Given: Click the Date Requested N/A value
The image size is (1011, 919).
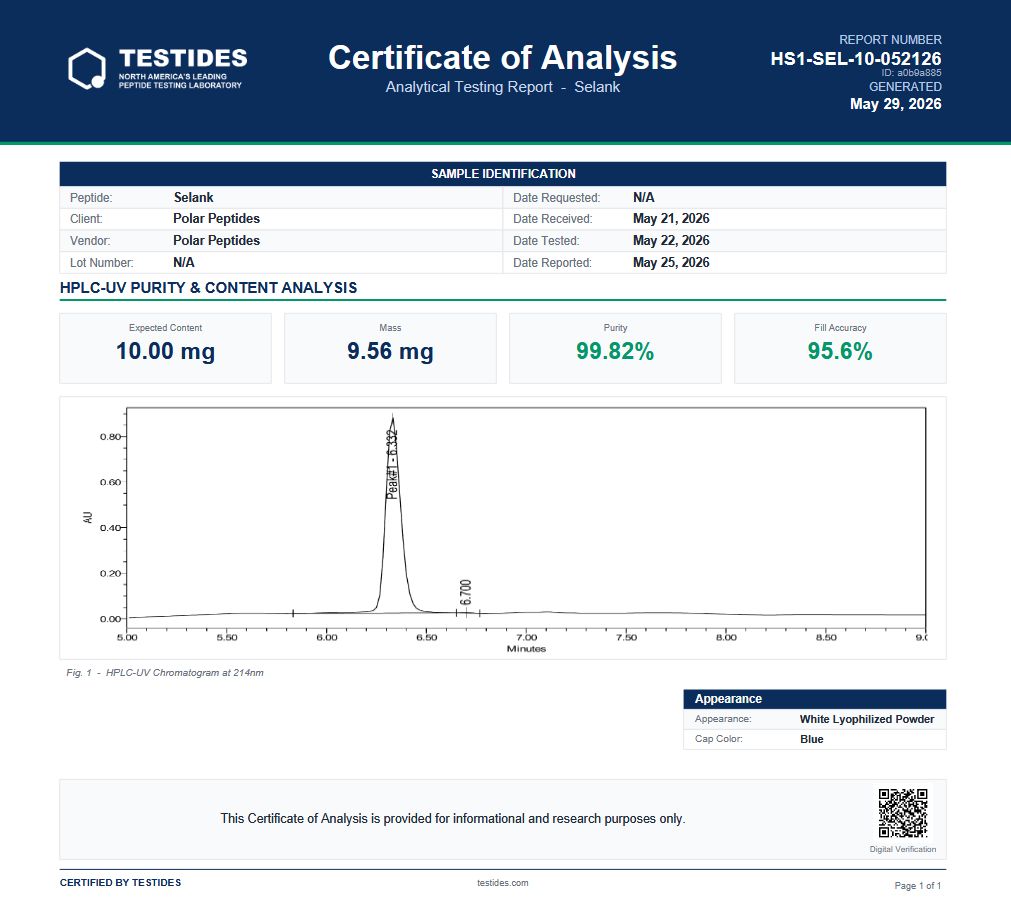Looking at the screenshot, I should [643, 197].
